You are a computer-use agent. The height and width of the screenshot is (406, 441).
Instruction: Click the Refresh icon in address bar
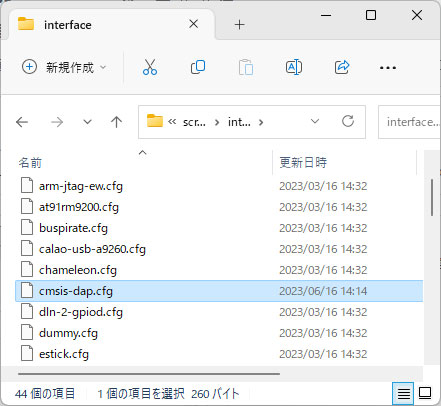[x=348, y=121]
